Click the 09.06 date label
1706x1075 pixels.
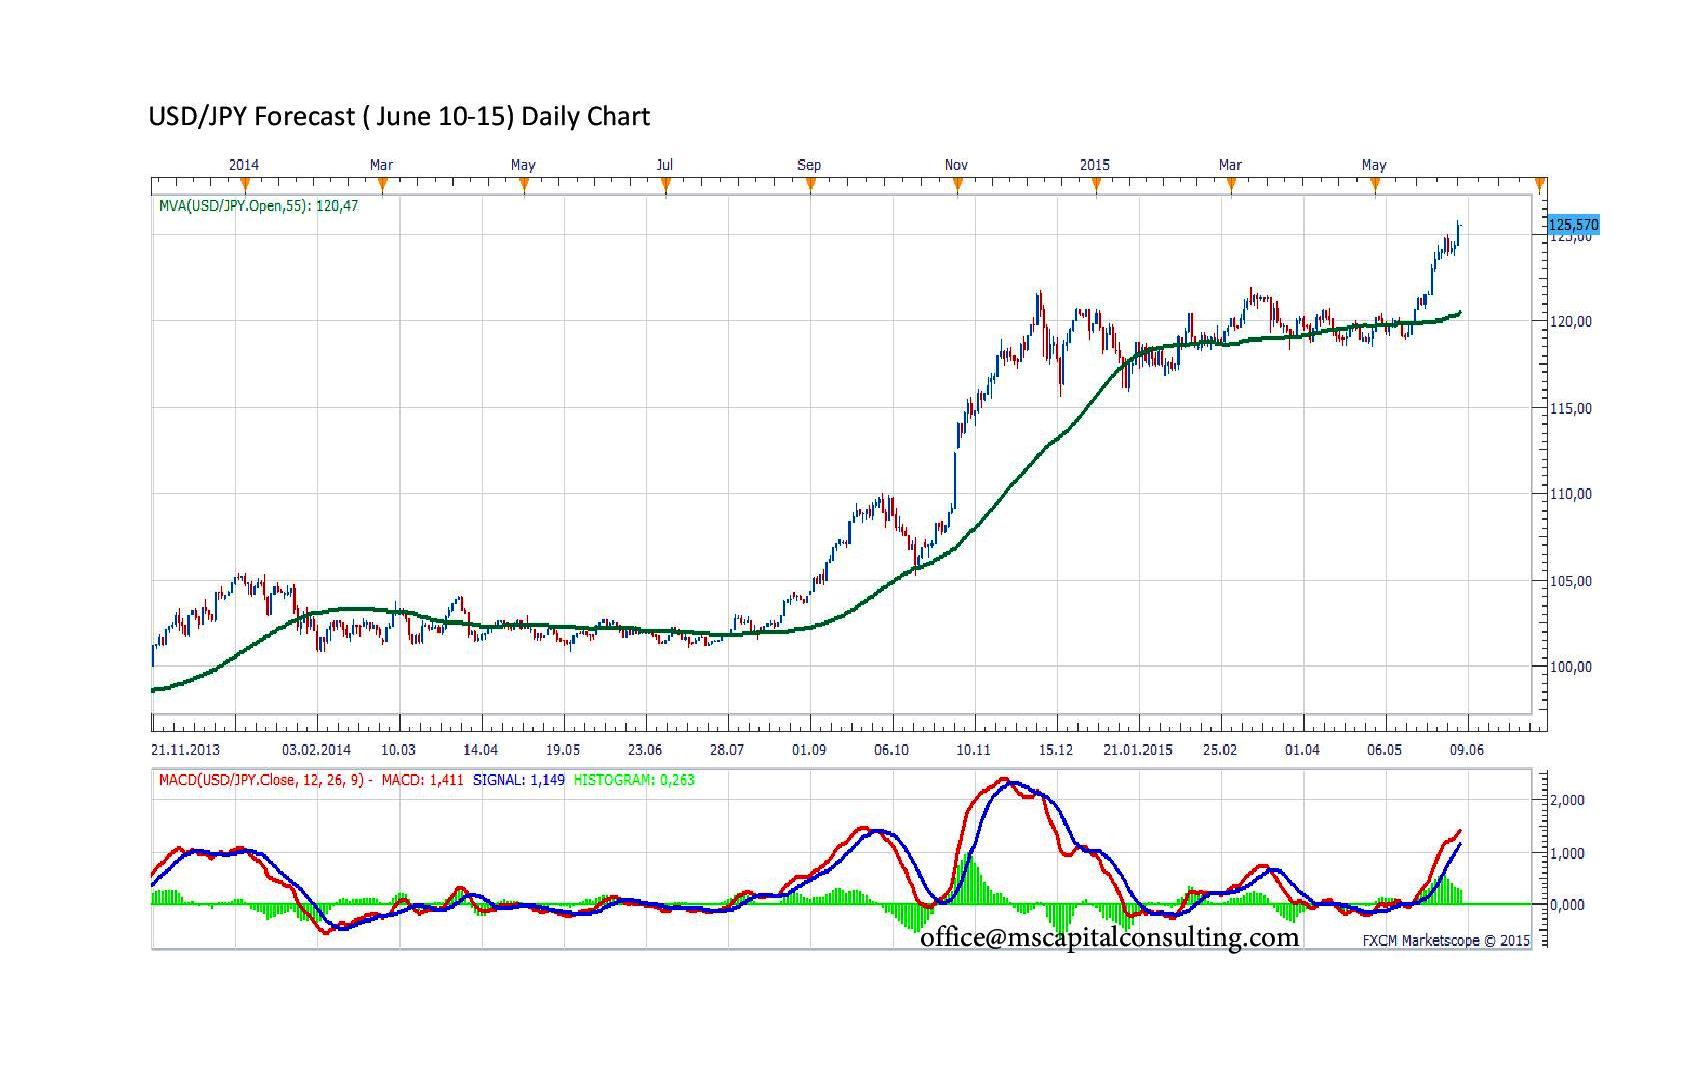pyautogui.click(x=1466, y=750)
